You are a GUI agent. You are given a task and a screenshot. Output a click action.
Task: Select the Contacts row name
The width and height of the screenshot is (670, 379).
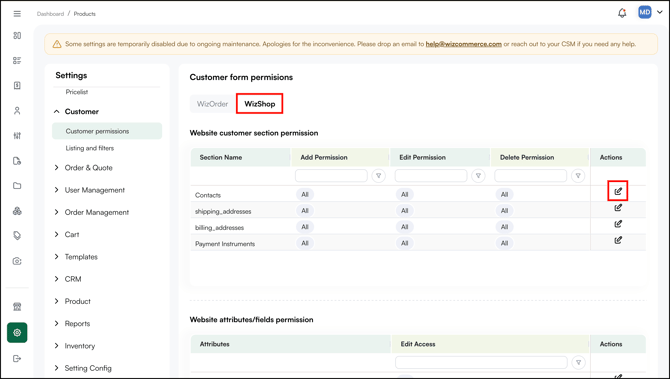pos(208,195)
